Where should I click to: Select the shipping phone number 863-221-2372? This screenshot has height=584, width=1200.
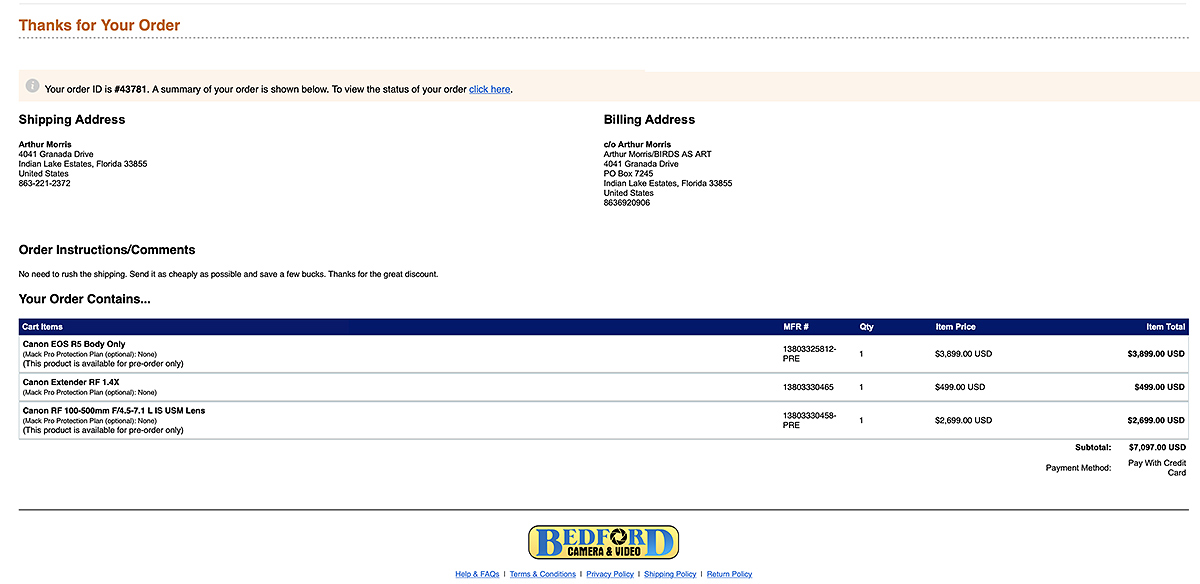(45, 183)
